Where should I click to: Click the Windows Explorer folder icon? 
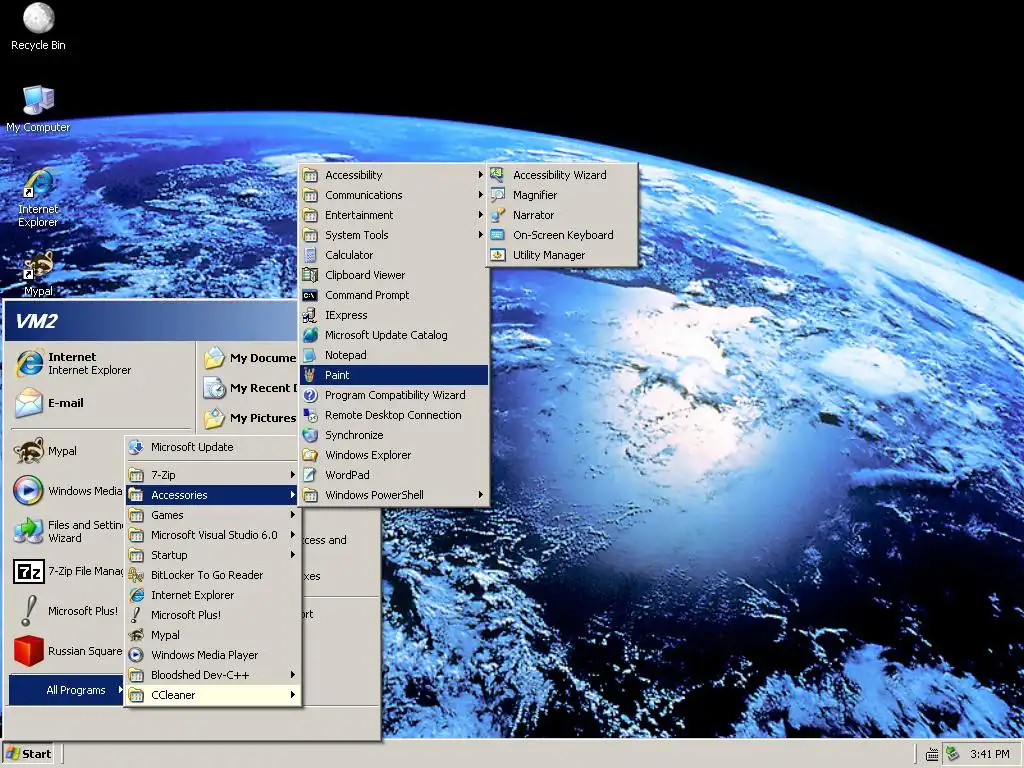tap(310, 455)
